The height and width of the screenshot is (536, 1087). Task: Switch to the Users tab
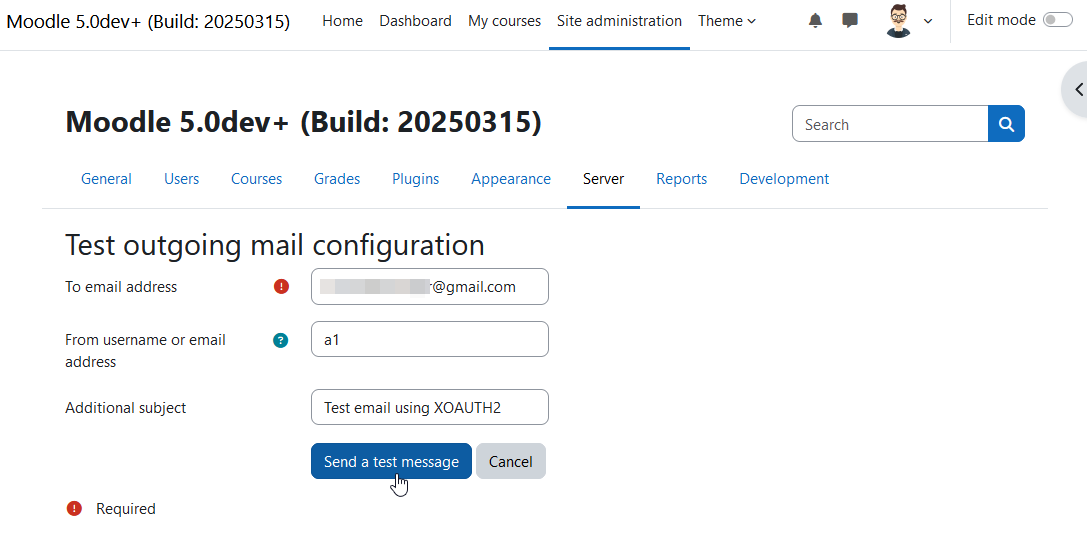(182, 179)
